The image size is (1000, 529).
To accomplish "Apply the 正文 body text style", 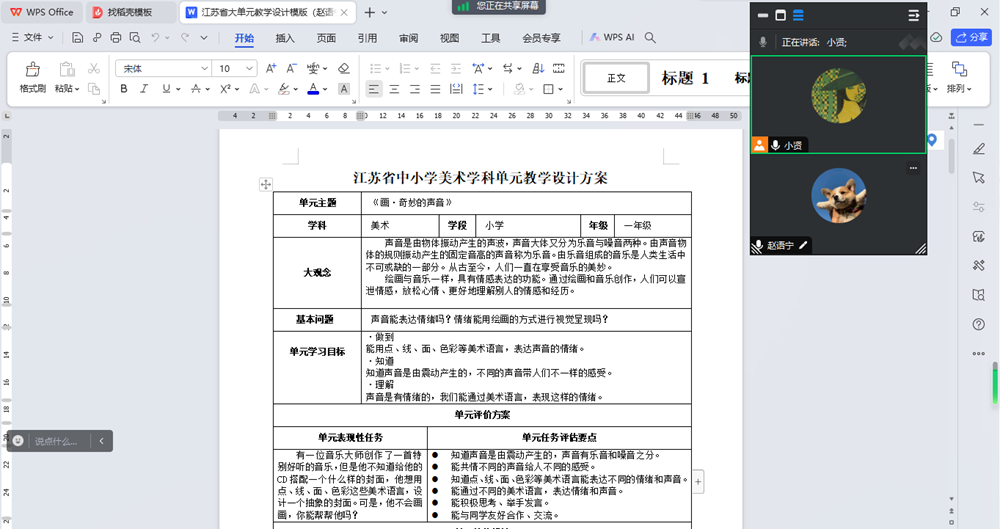I will click(x=615, y=78).
